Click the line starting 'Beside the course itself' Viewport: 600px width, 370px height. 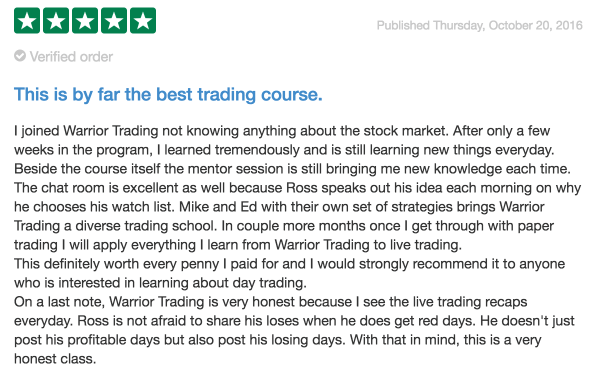pos(292,169)
